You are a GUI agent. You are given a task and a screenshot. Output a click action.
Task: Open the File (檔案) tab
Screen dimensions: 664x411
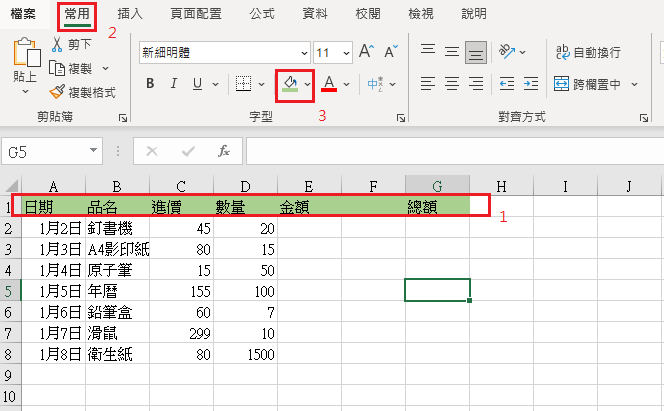(x=23, y=14)
